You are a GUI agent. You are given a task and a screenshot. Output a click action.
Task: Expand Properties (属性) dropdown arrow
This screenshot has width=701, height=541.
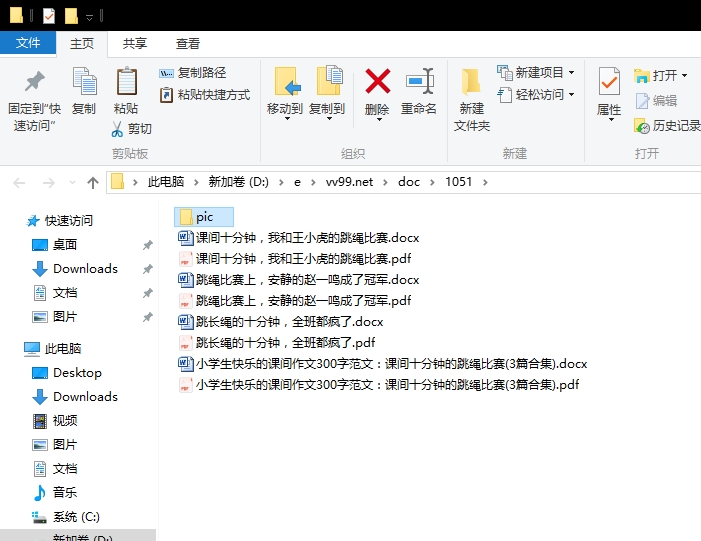pyautogui.click(x=611, y=120)
